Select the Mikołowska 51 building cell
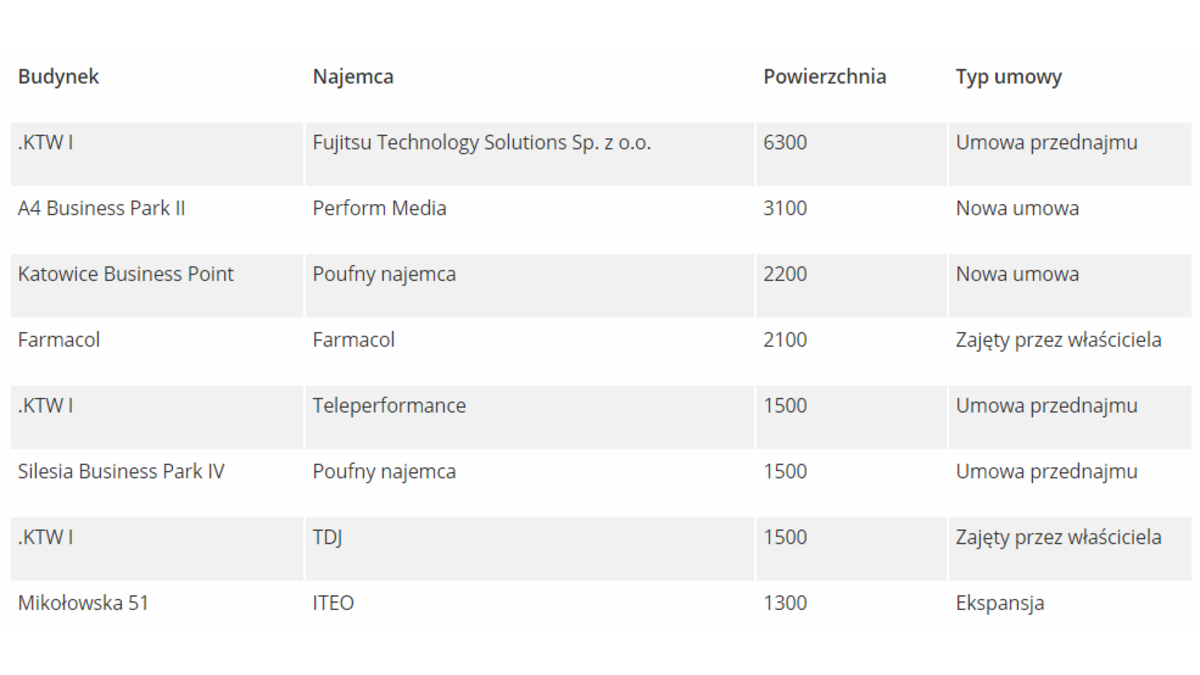Viewport: 1200px width, 675px height. click(83, 603)
